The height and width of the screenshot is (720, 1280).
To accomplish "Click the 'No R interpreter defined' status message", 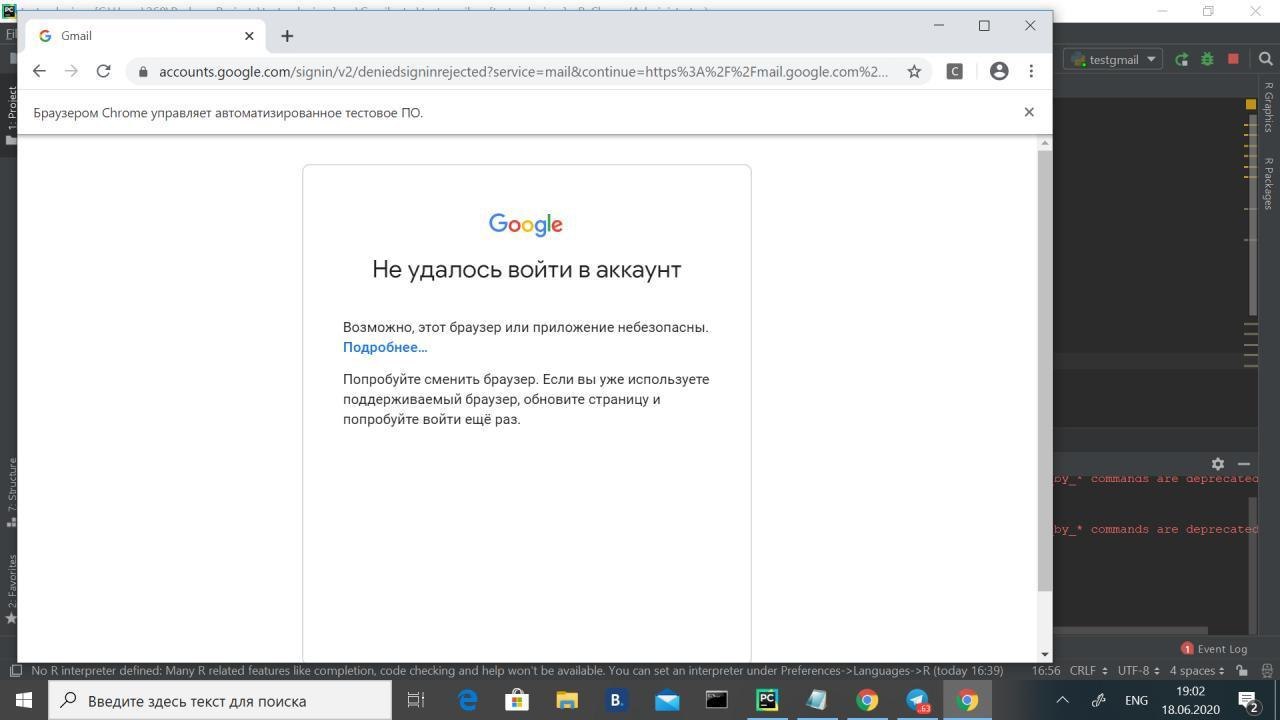I will pos(517,671).
